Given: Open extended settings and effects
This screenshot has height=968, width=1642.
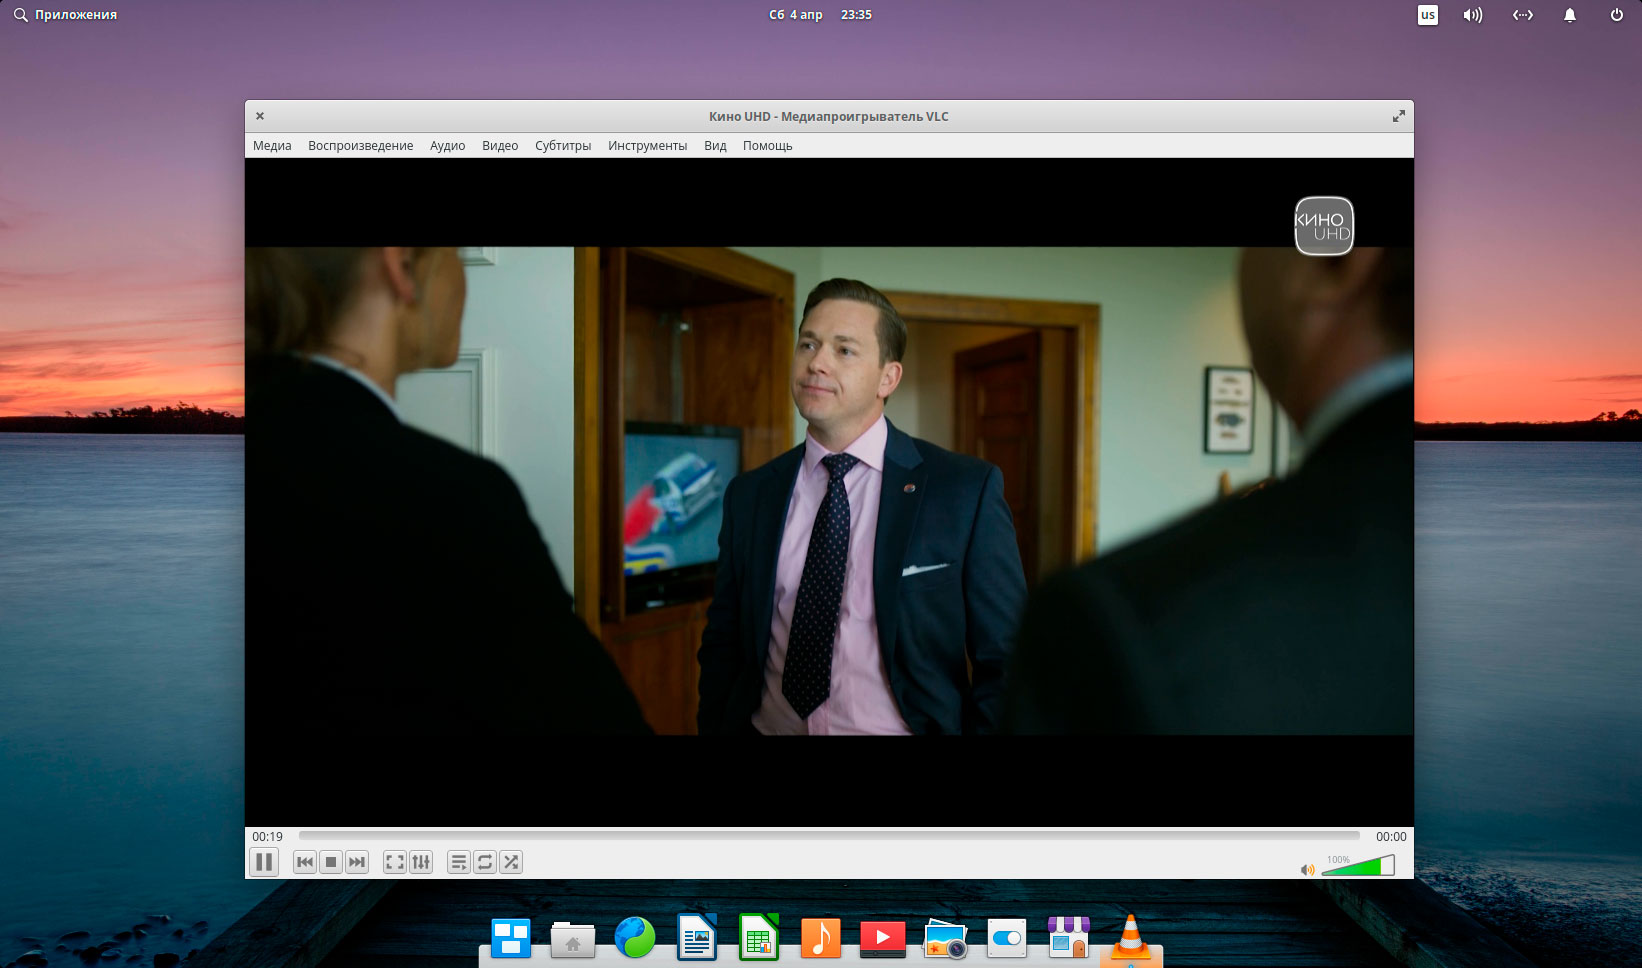Looking at the screenshot, I should [x=421, y=862].
